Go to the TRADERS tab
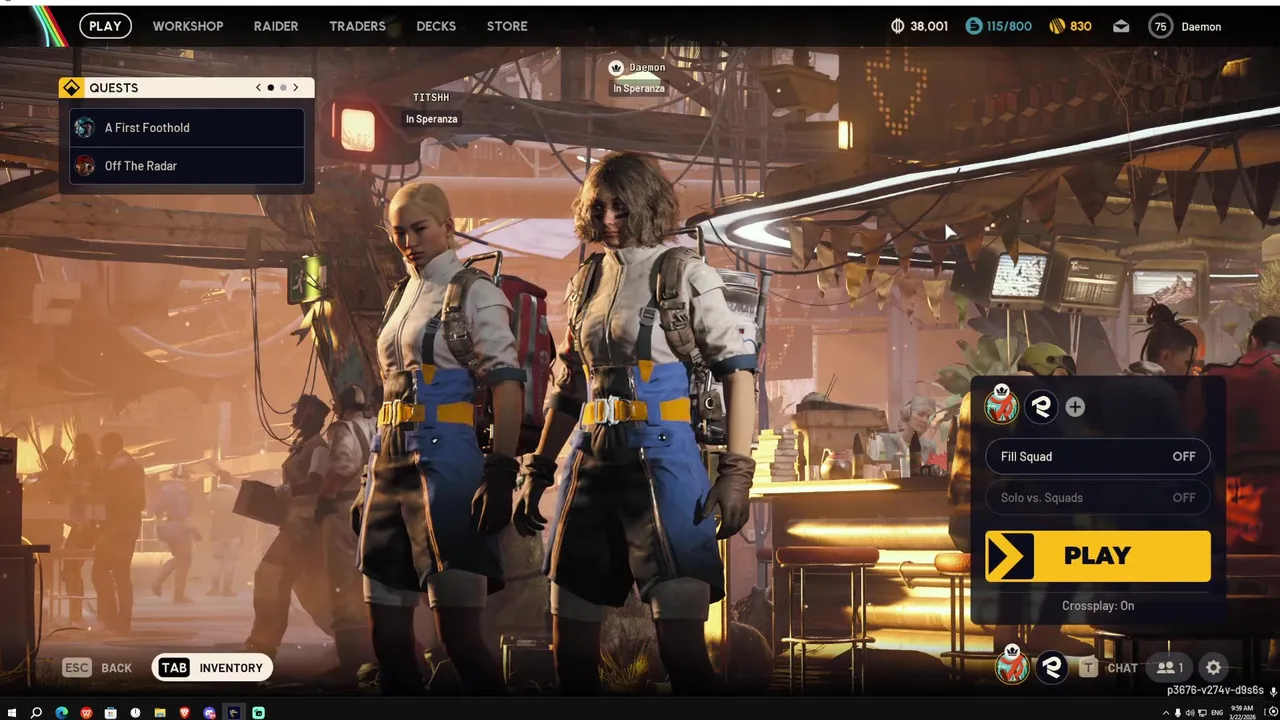This screenshot has width=1280, height=720. [357, 26]
